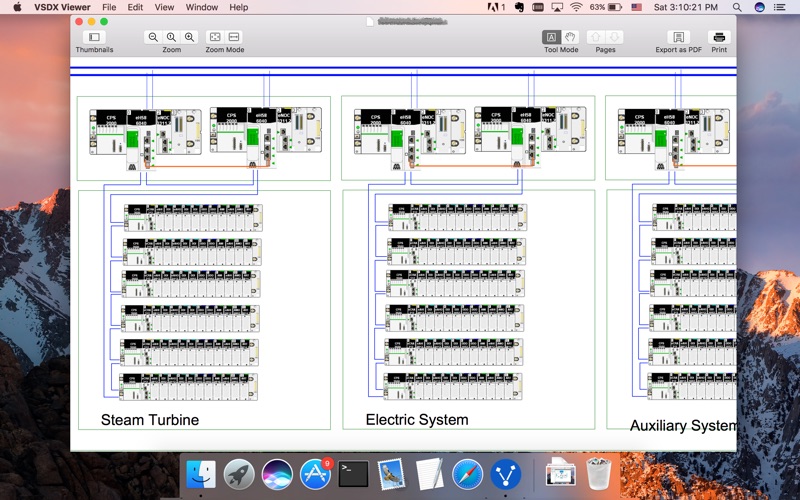Click the Tool Mode toolbar label
The image size is (800, 500).
pos(561,49)
